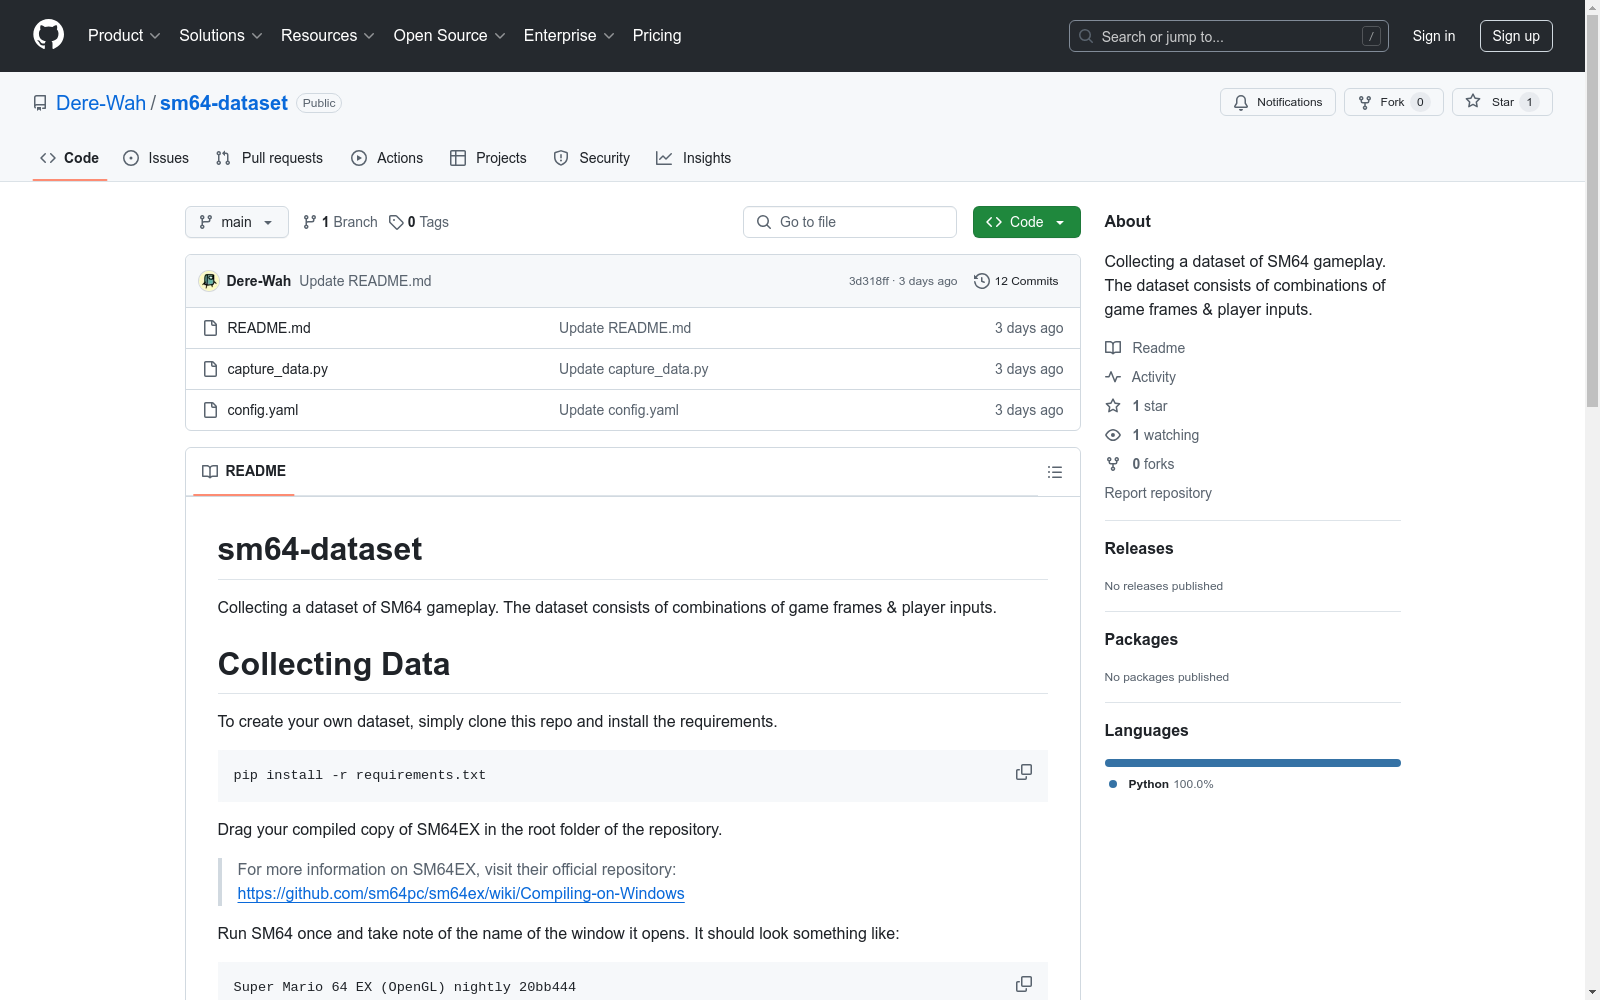Click the pulse icon next to Activity
This screenshot has width=1600, height=1000.
tap(1113, 377)
